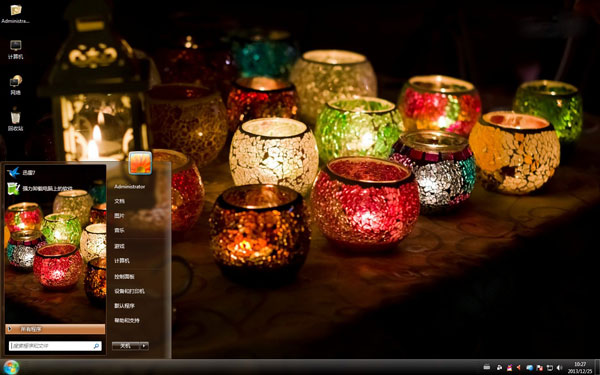Expand 所有程序 (All Programs) list
The image size is (600, 375).
(x=55, y=329)
